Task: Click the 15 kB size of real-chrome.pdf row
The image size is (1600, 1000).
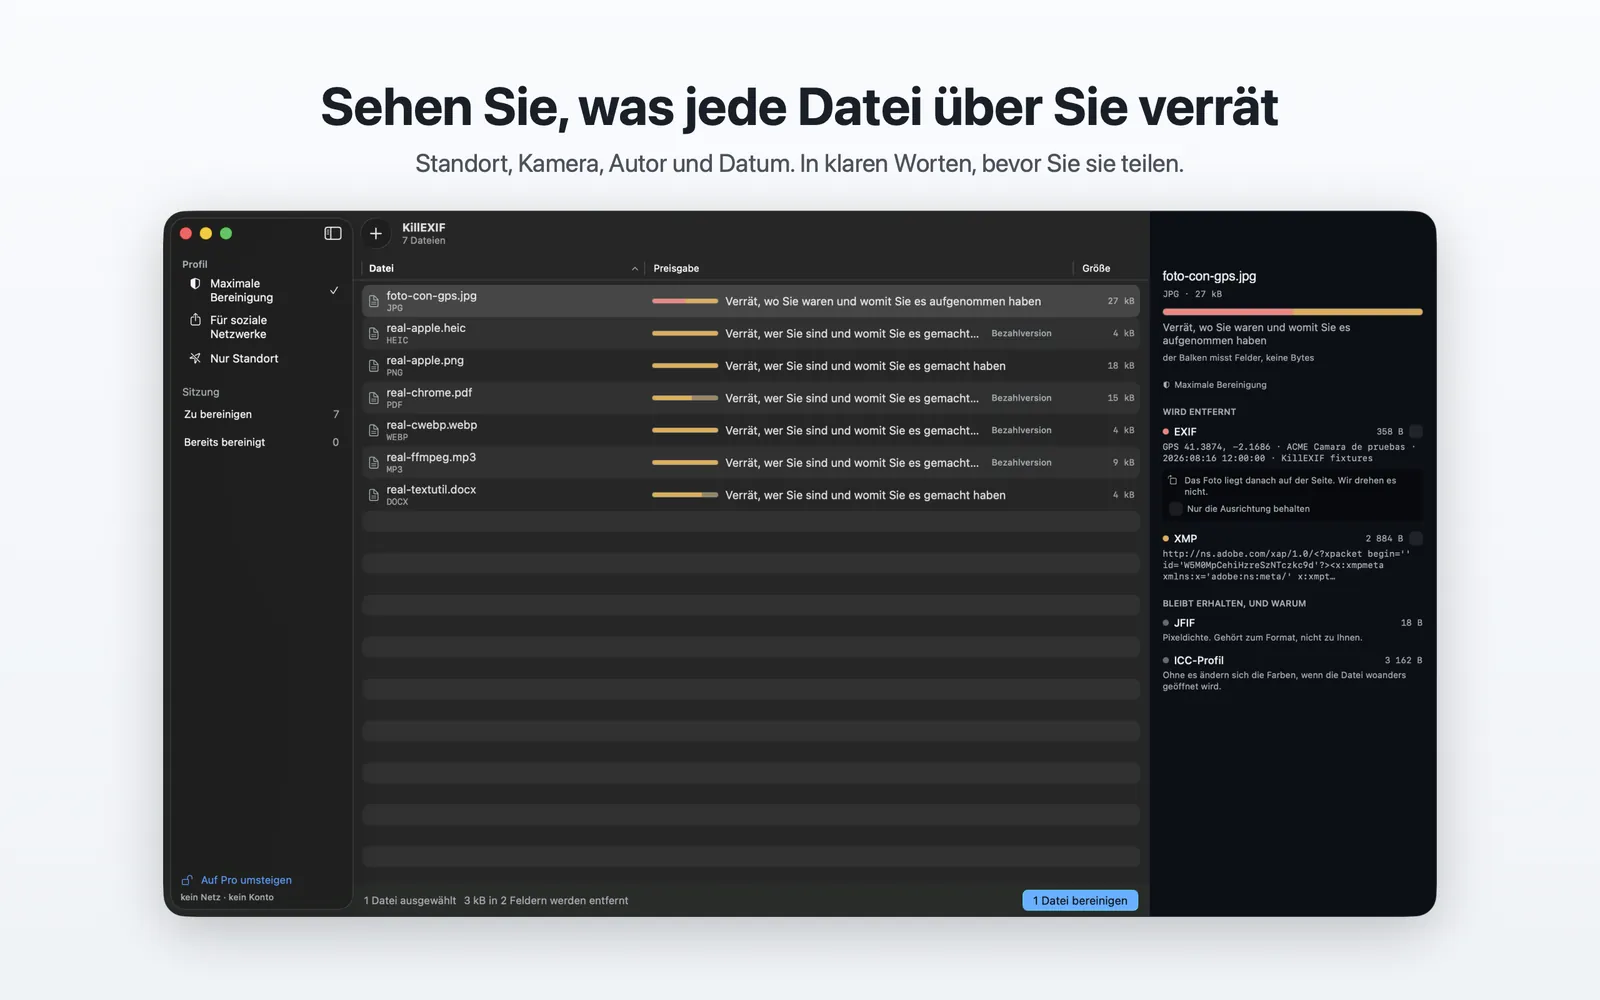Action: [1120, 398]
